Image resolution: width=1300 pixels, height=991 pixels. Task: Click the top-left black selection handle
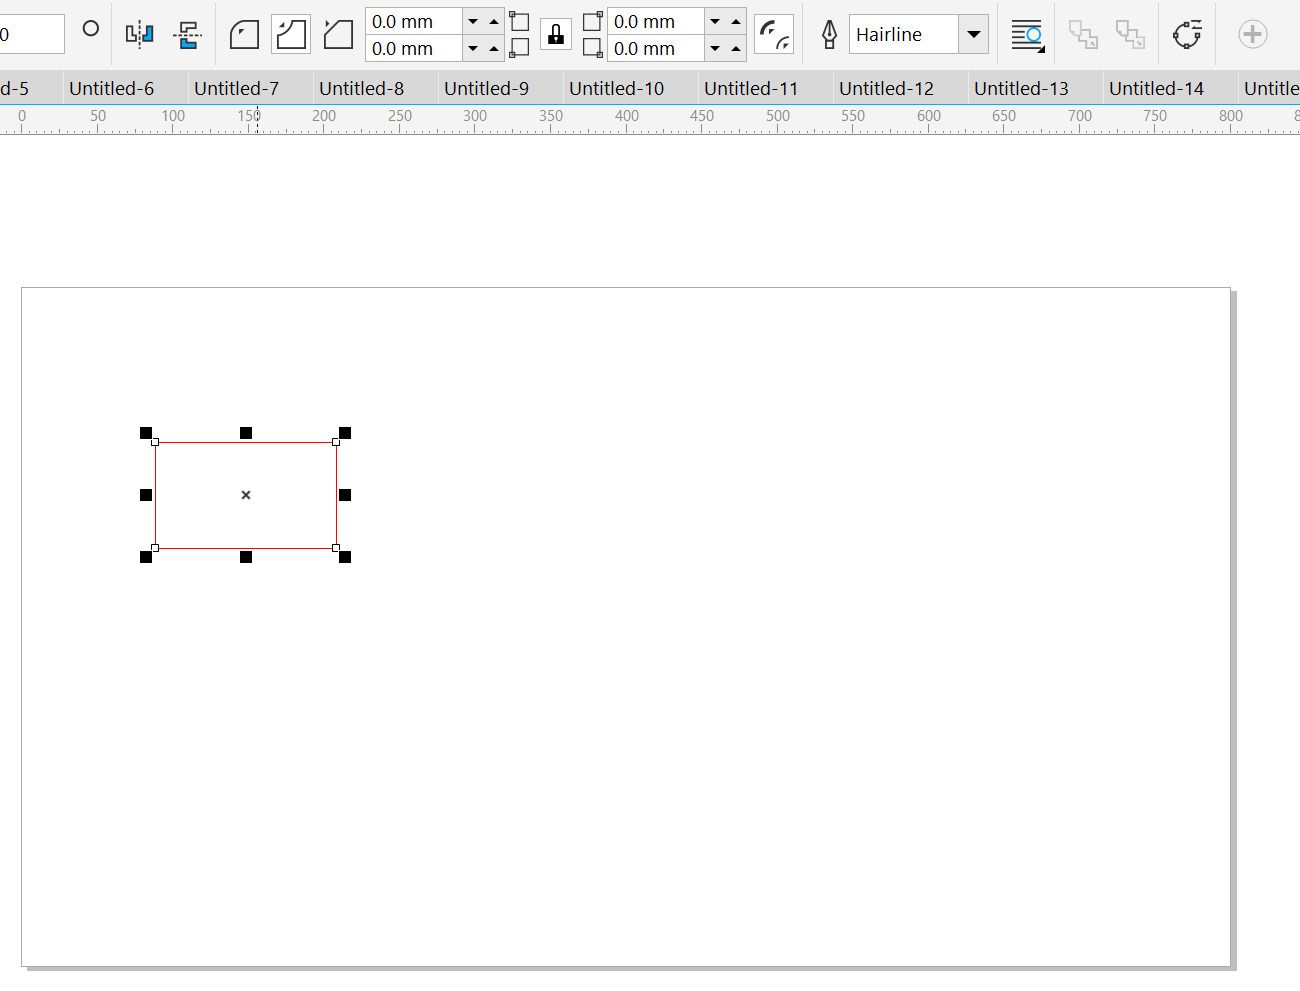point(146,433)
